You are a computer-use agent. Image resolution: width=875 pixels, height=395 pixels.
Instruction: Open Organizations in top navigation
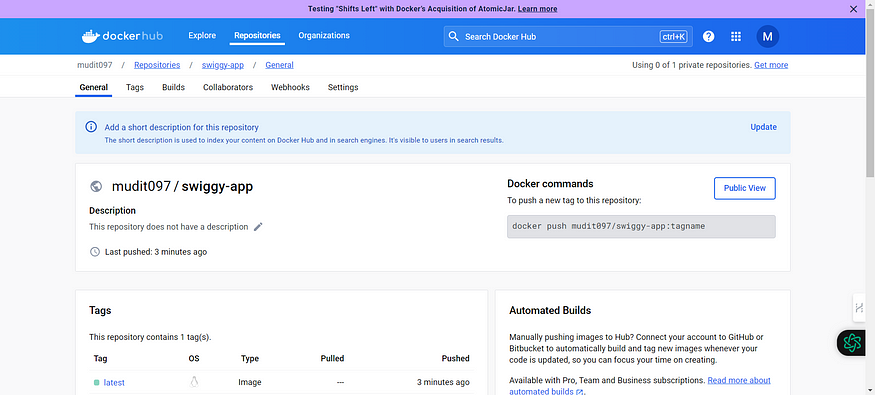click(x=324, y=35)
